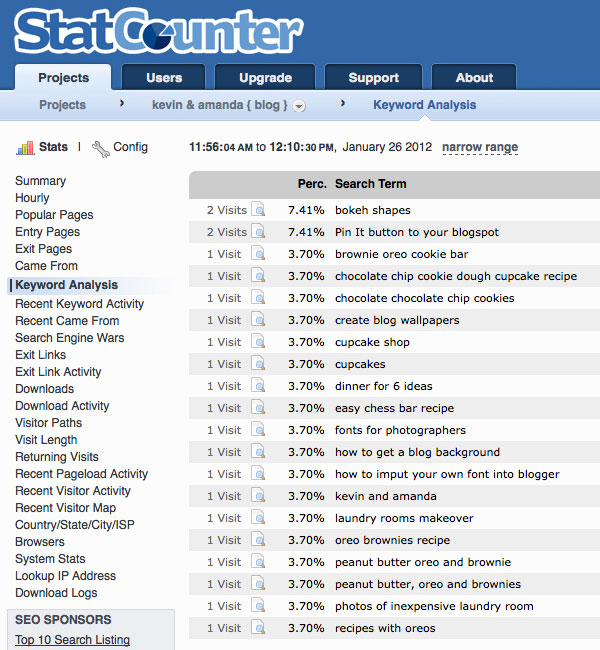Open Hourly stats in sidebar
The width and height of the screenshot is (600, 650).
click(x=32, y=198)
